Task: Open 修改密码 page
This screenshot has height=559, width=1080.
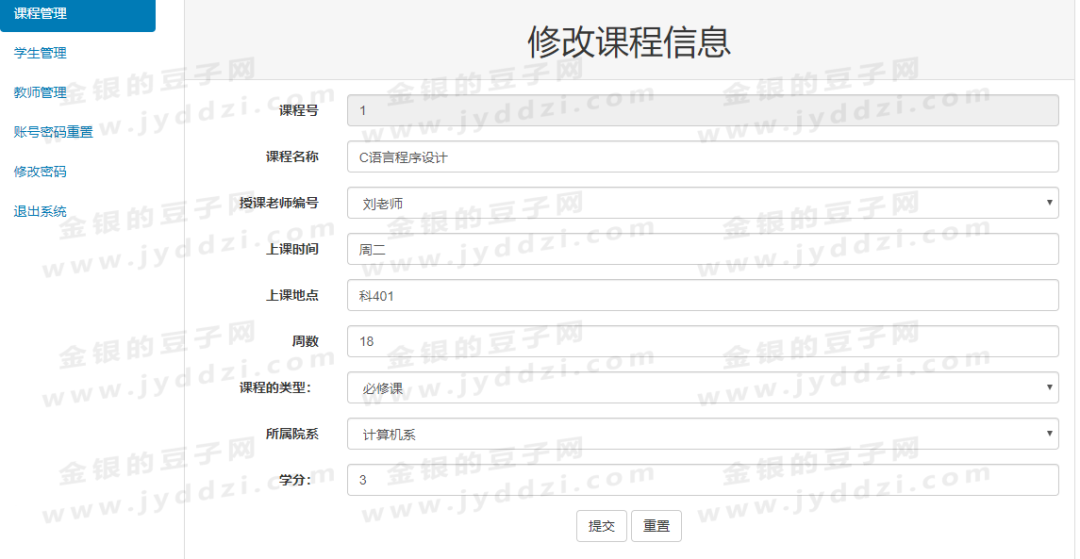Action: point(40,171)
